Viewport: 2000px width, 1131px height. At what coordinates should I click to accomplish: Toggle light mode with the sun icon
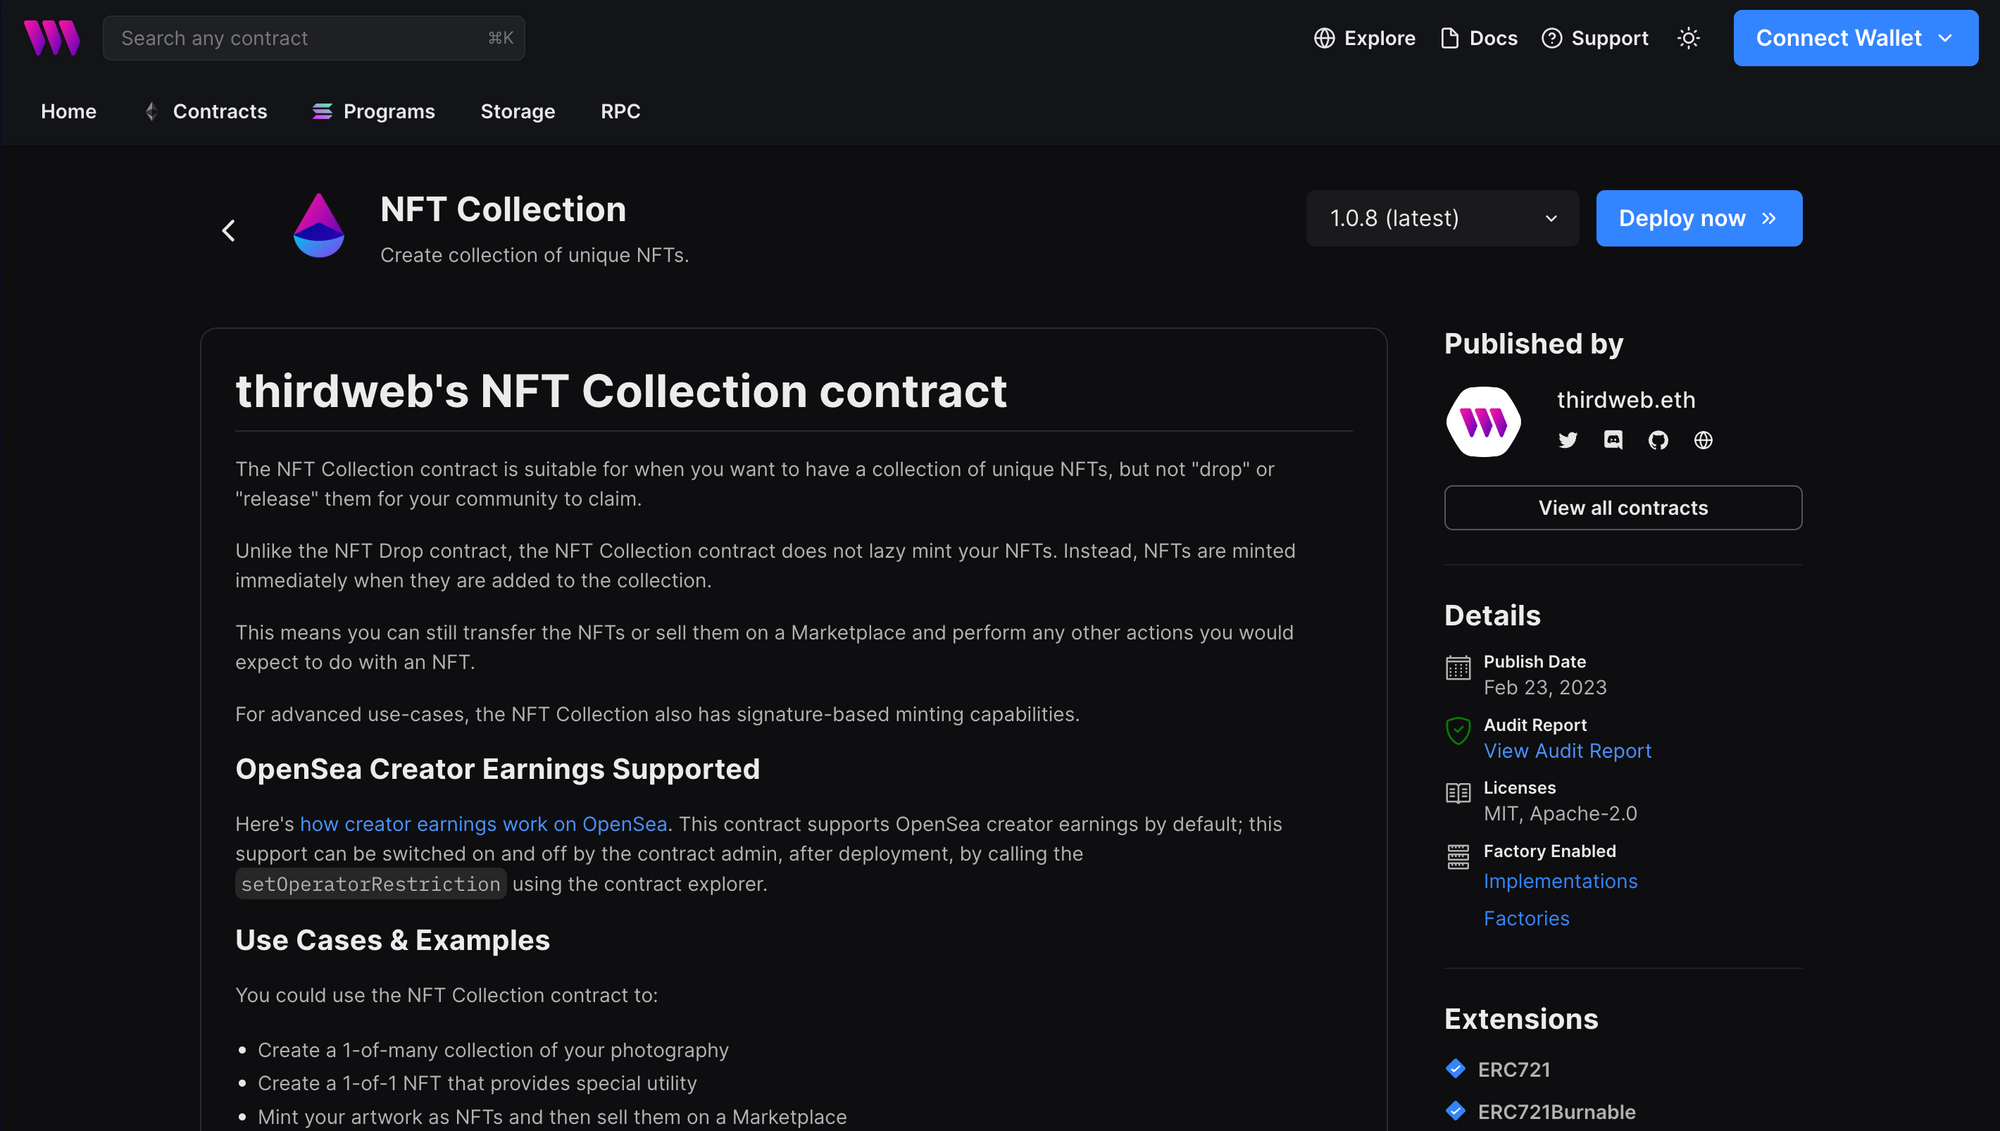pyautogui.click(x=1688, y=37)
